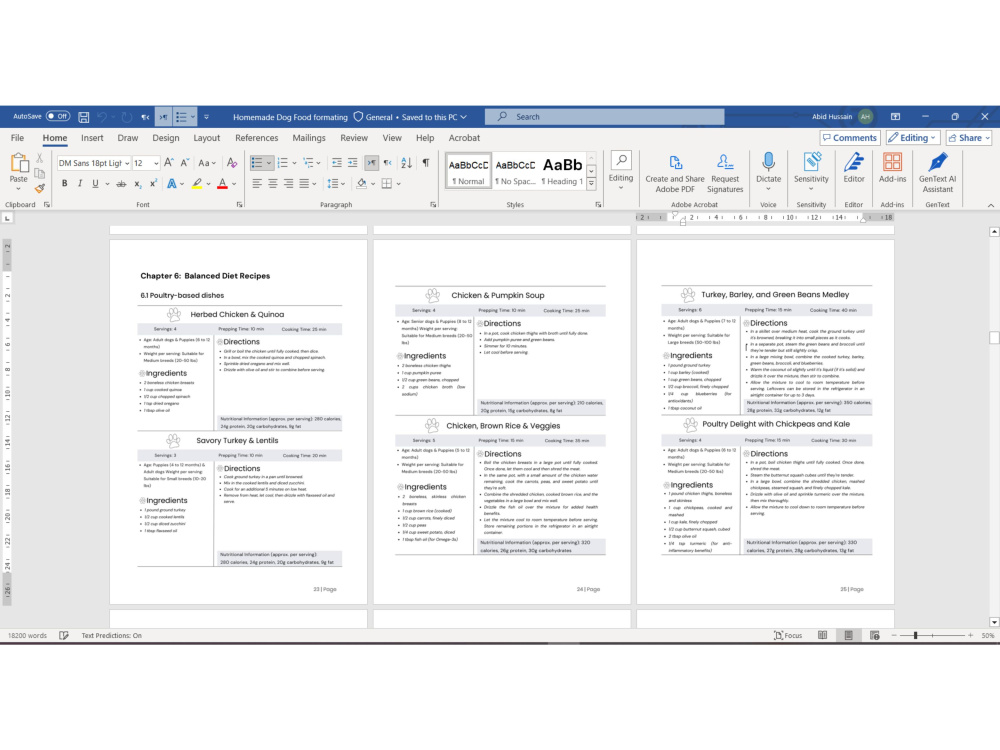Open the Change Case Aa dropdown

[207, 163]
